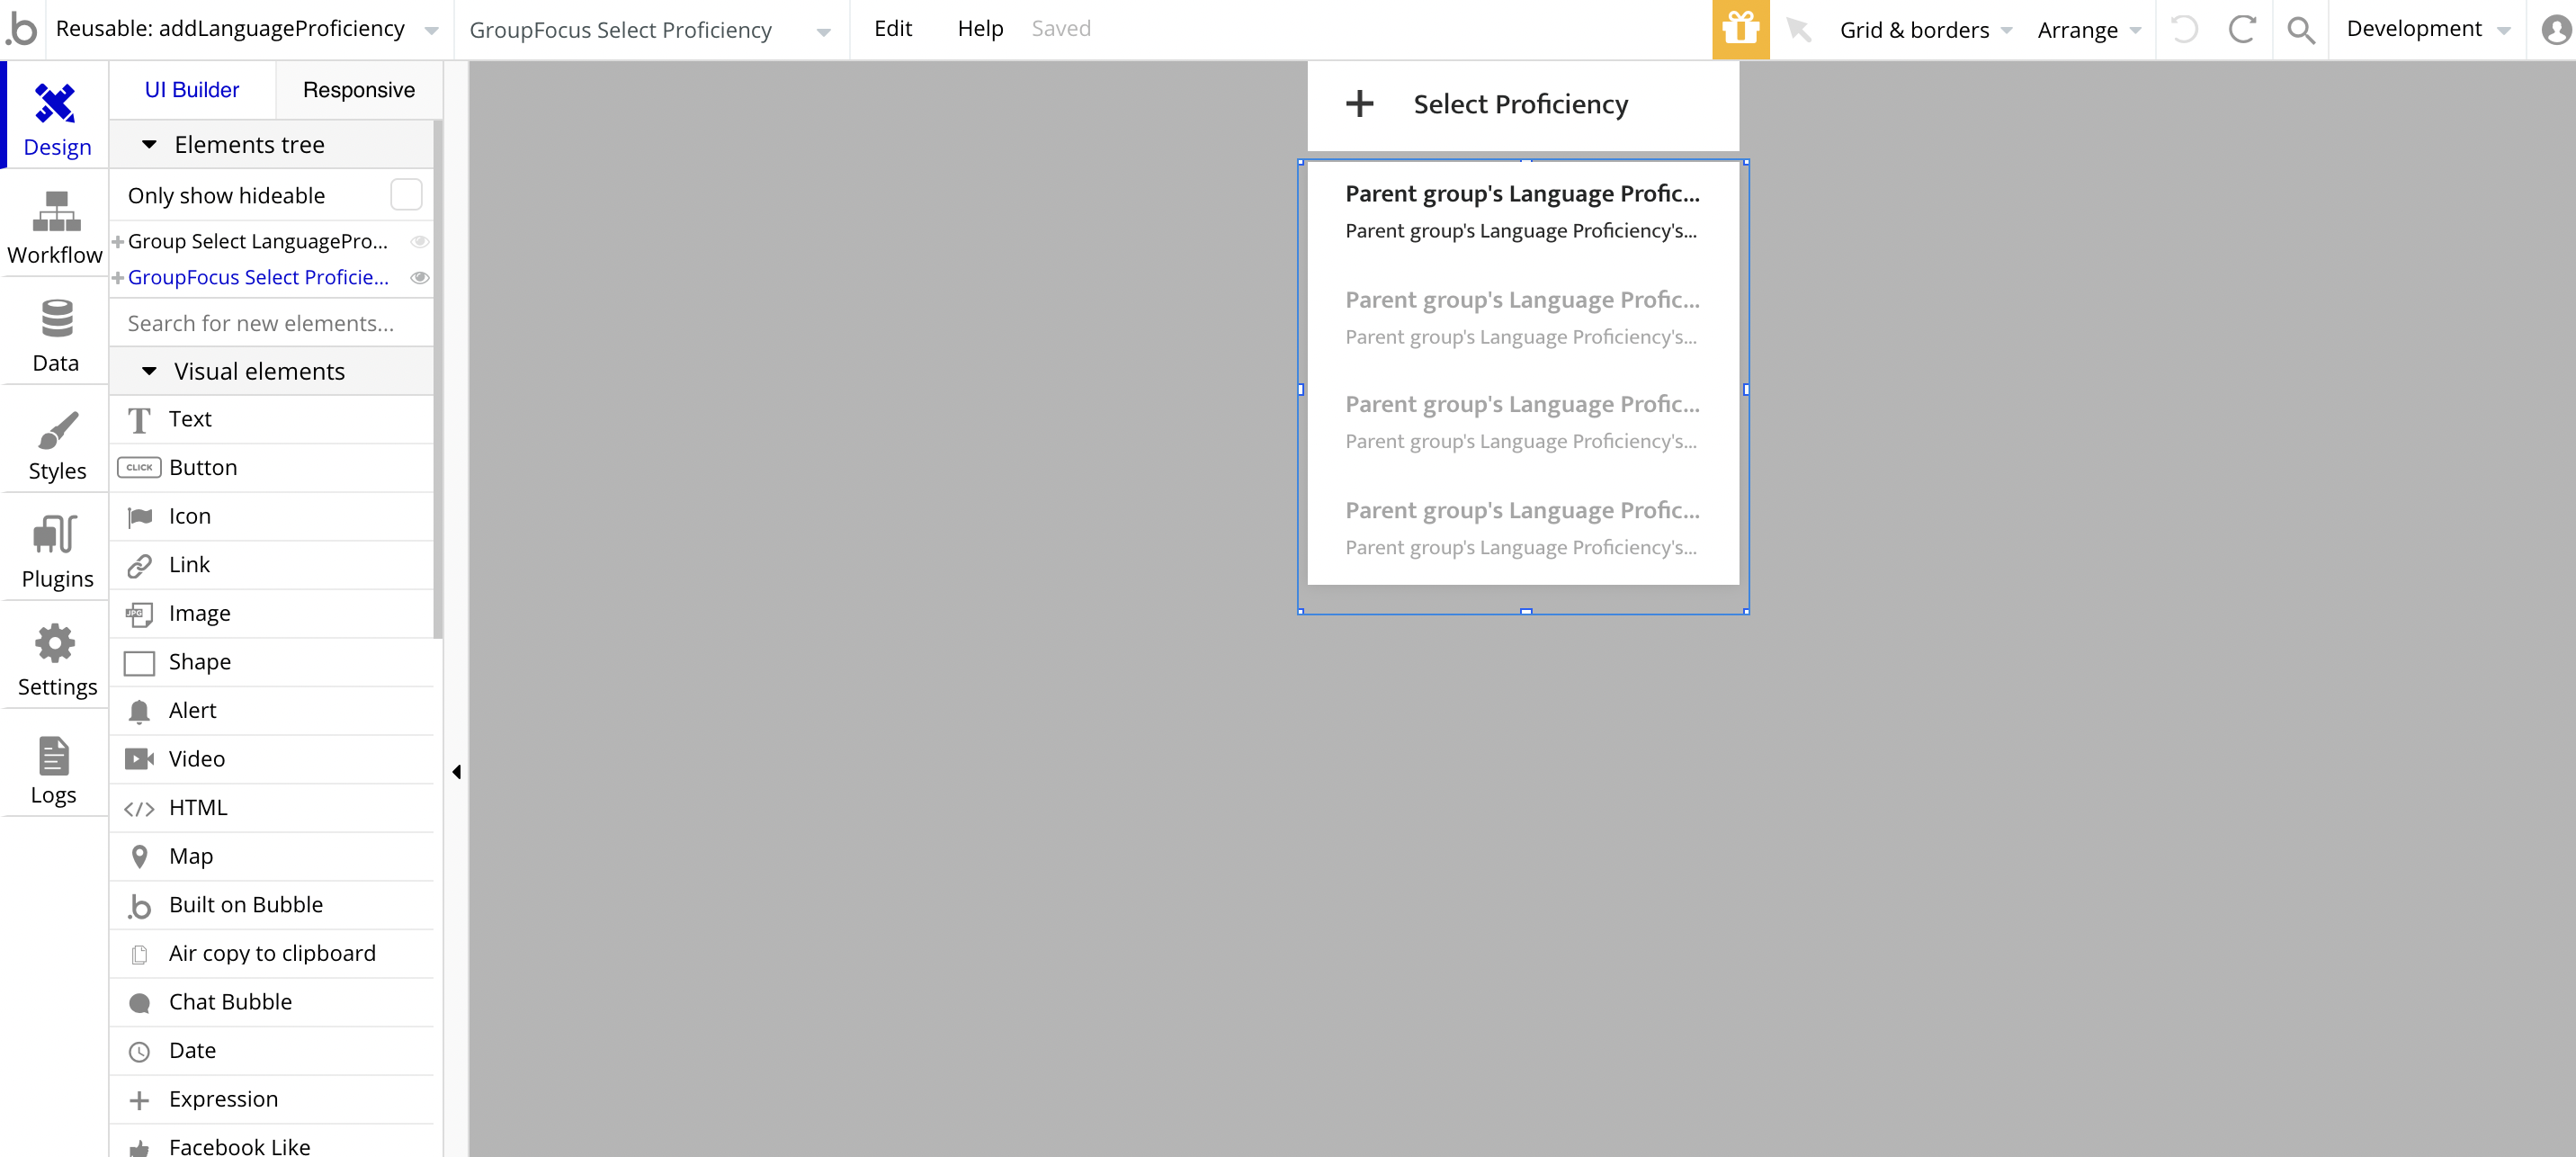Toggle Only show hideable checkbox
Screen dimensions: 2576x1157
pyautogui.click(x=406, y=195)
